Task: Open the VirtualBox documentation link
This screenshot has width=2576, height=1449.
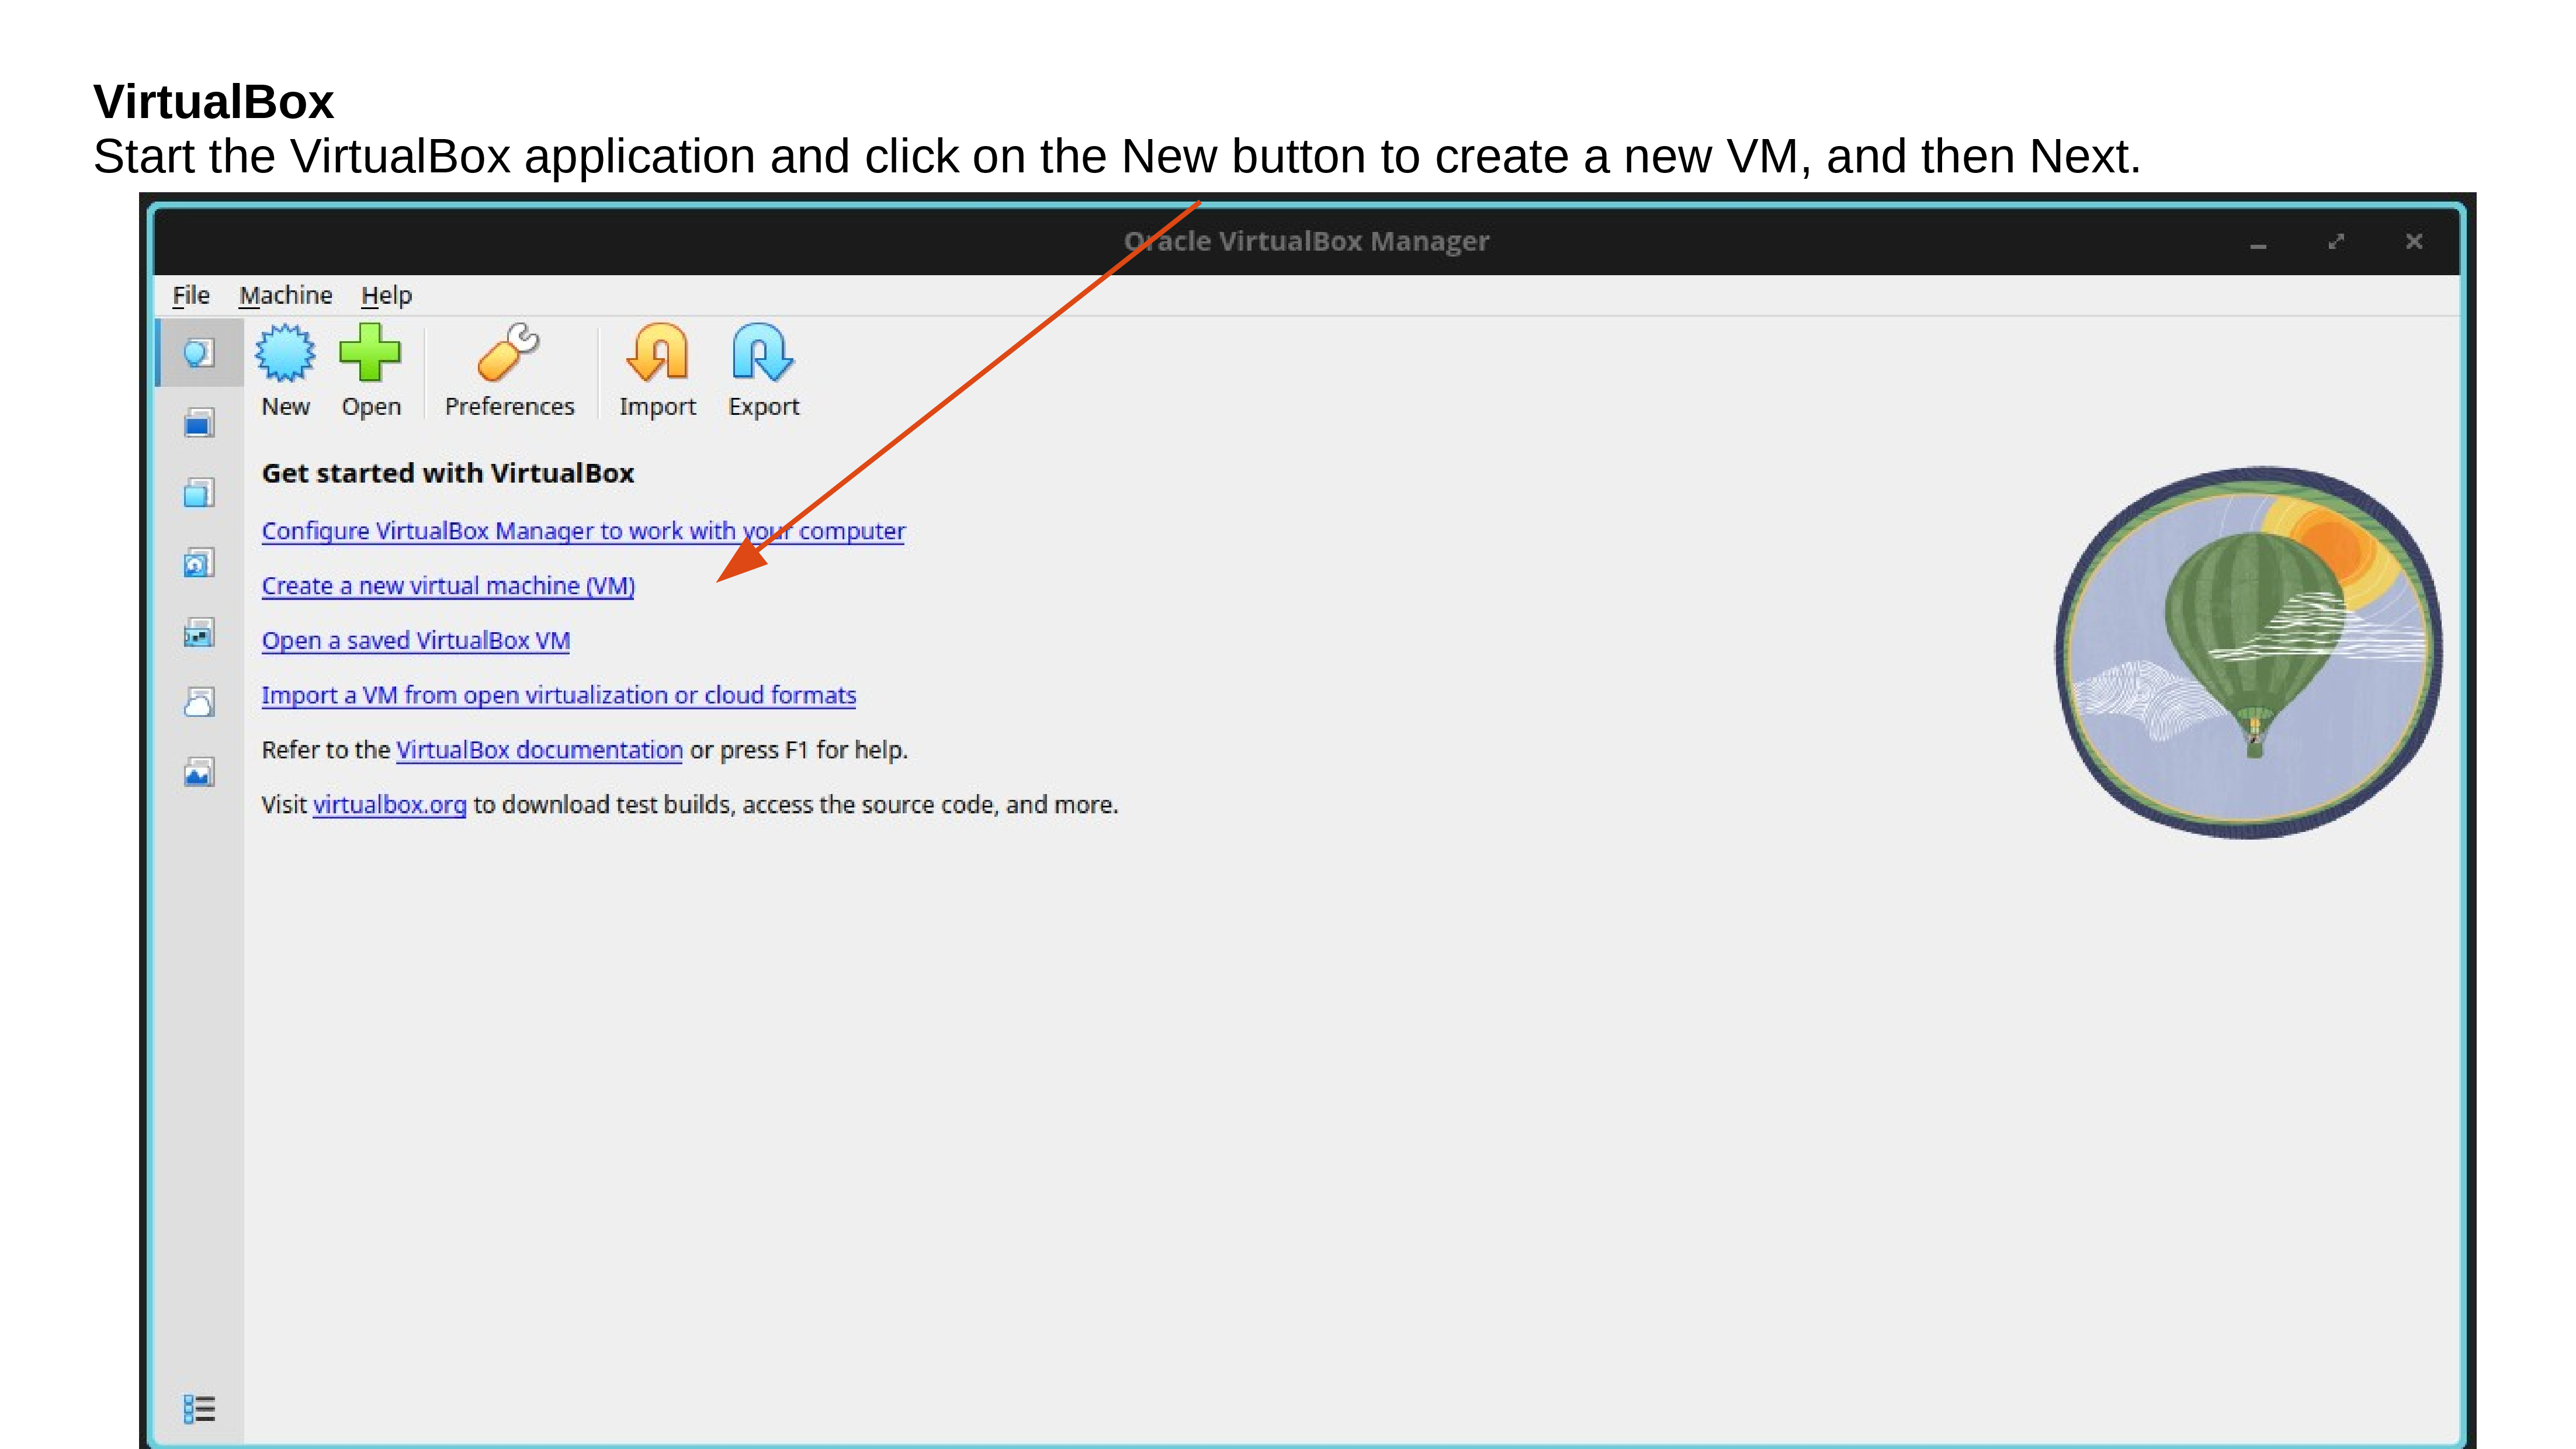Action: (x=539, y=750)
